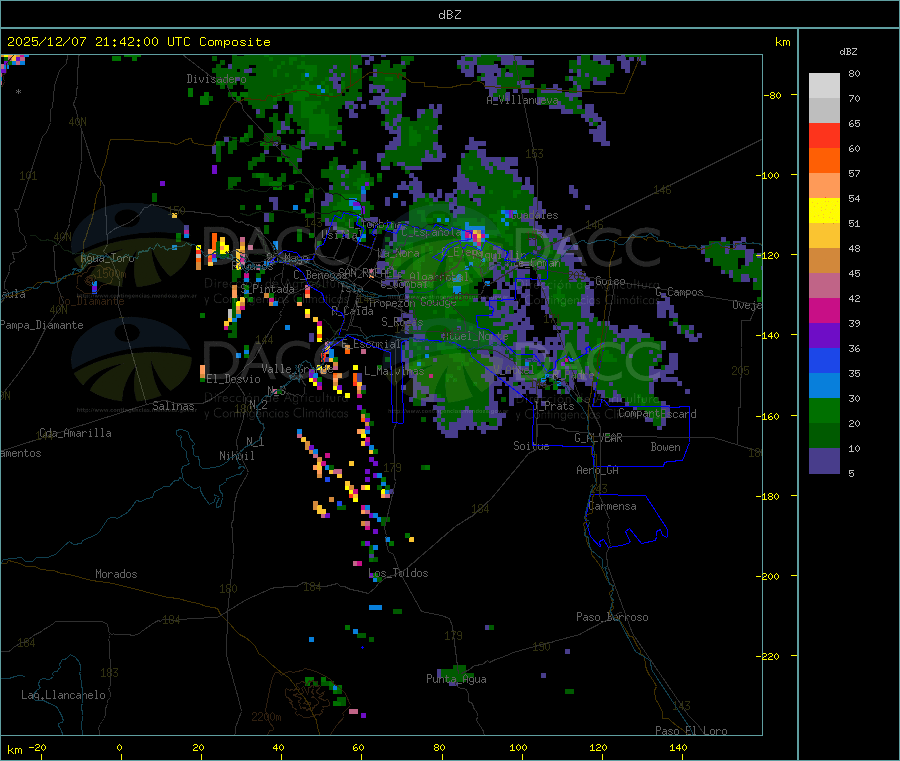Image resolution: width=900 pixels, height=761 pixels.
Task: Click the dBZ title at the top
Action: point(449,15)
